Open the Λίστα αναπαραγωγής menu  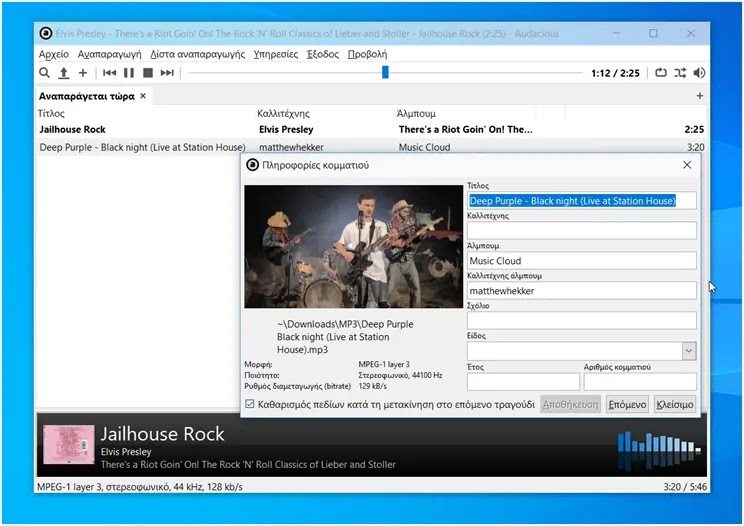click(197, 54)
